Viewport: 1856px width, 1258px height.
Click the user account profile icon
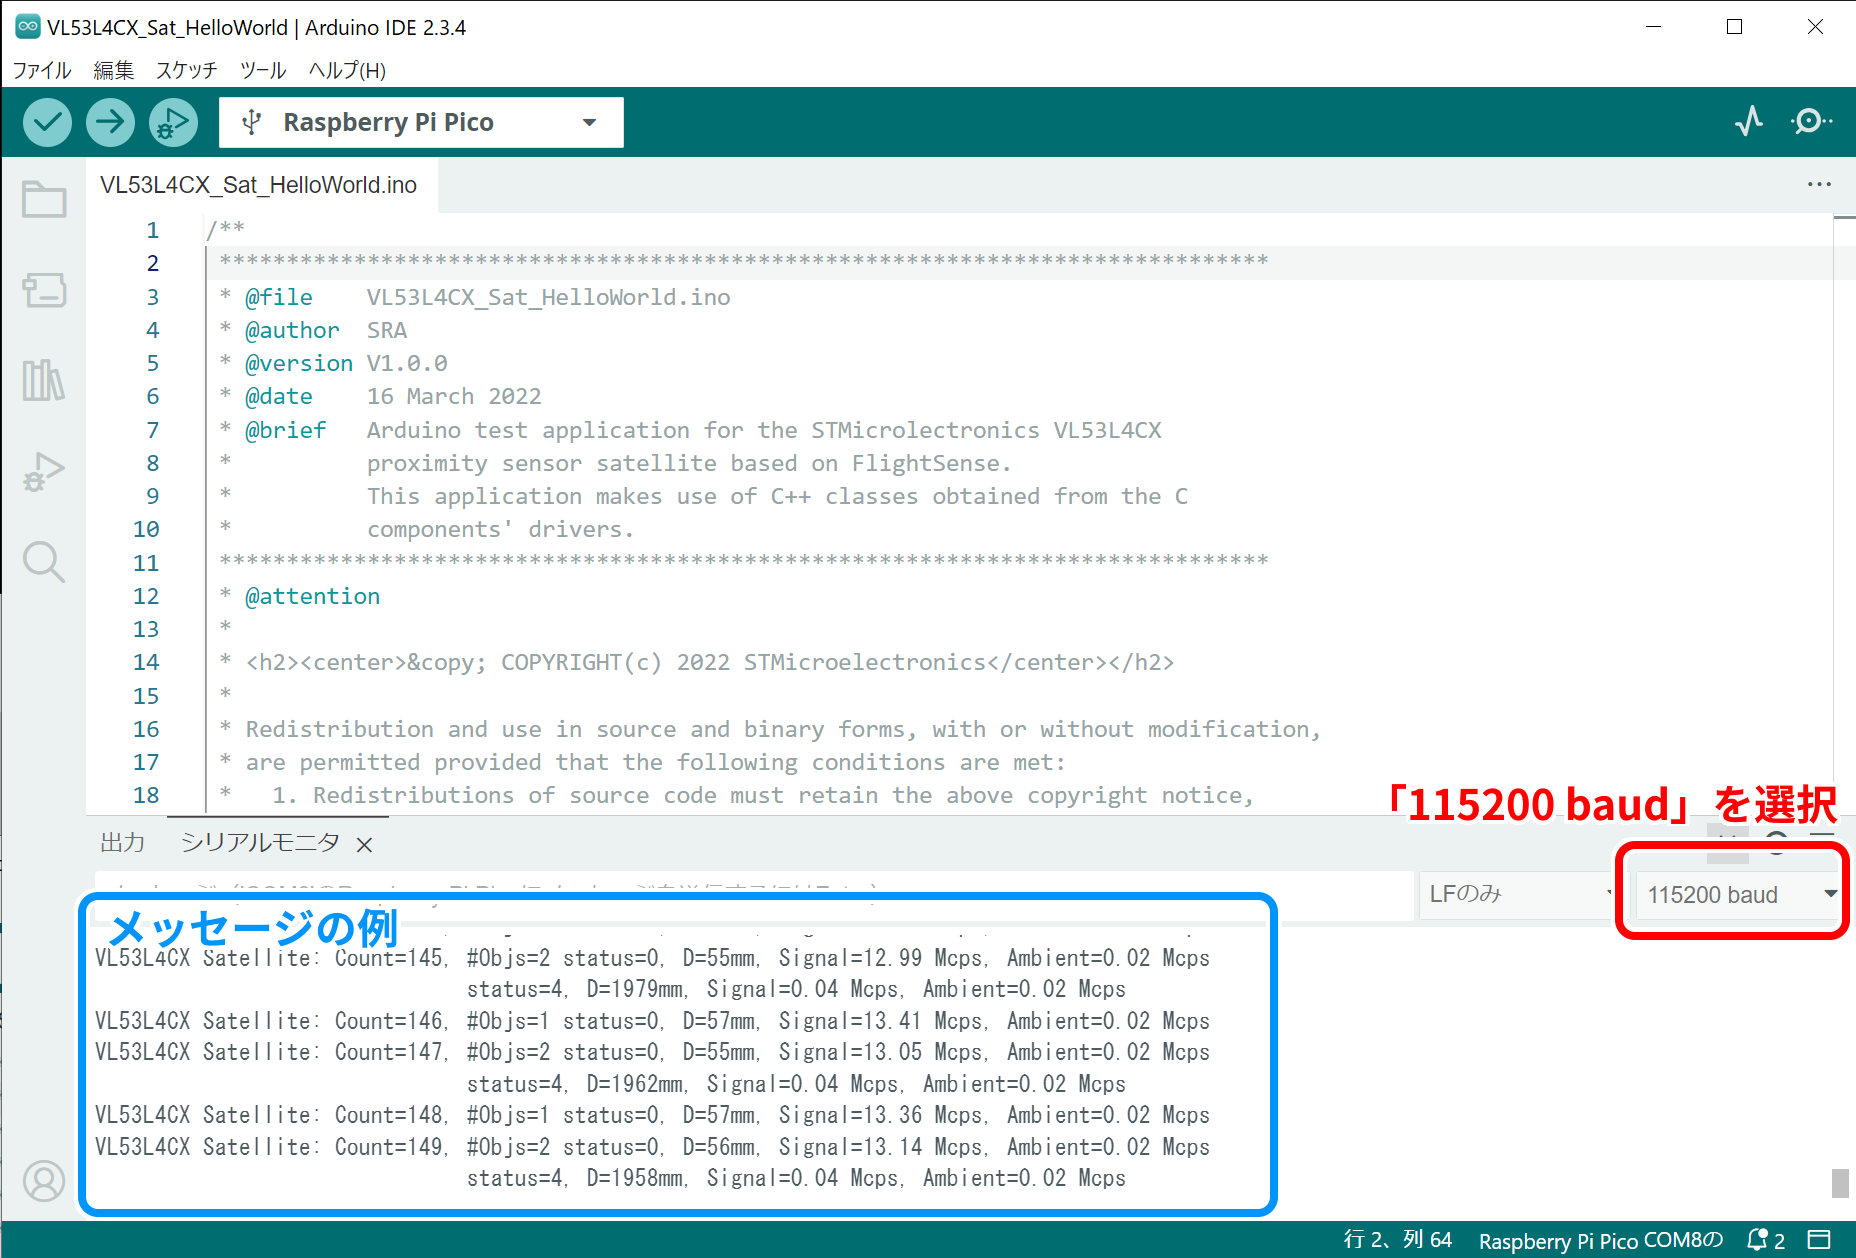pyautogui.click(x=44, y=1181)
